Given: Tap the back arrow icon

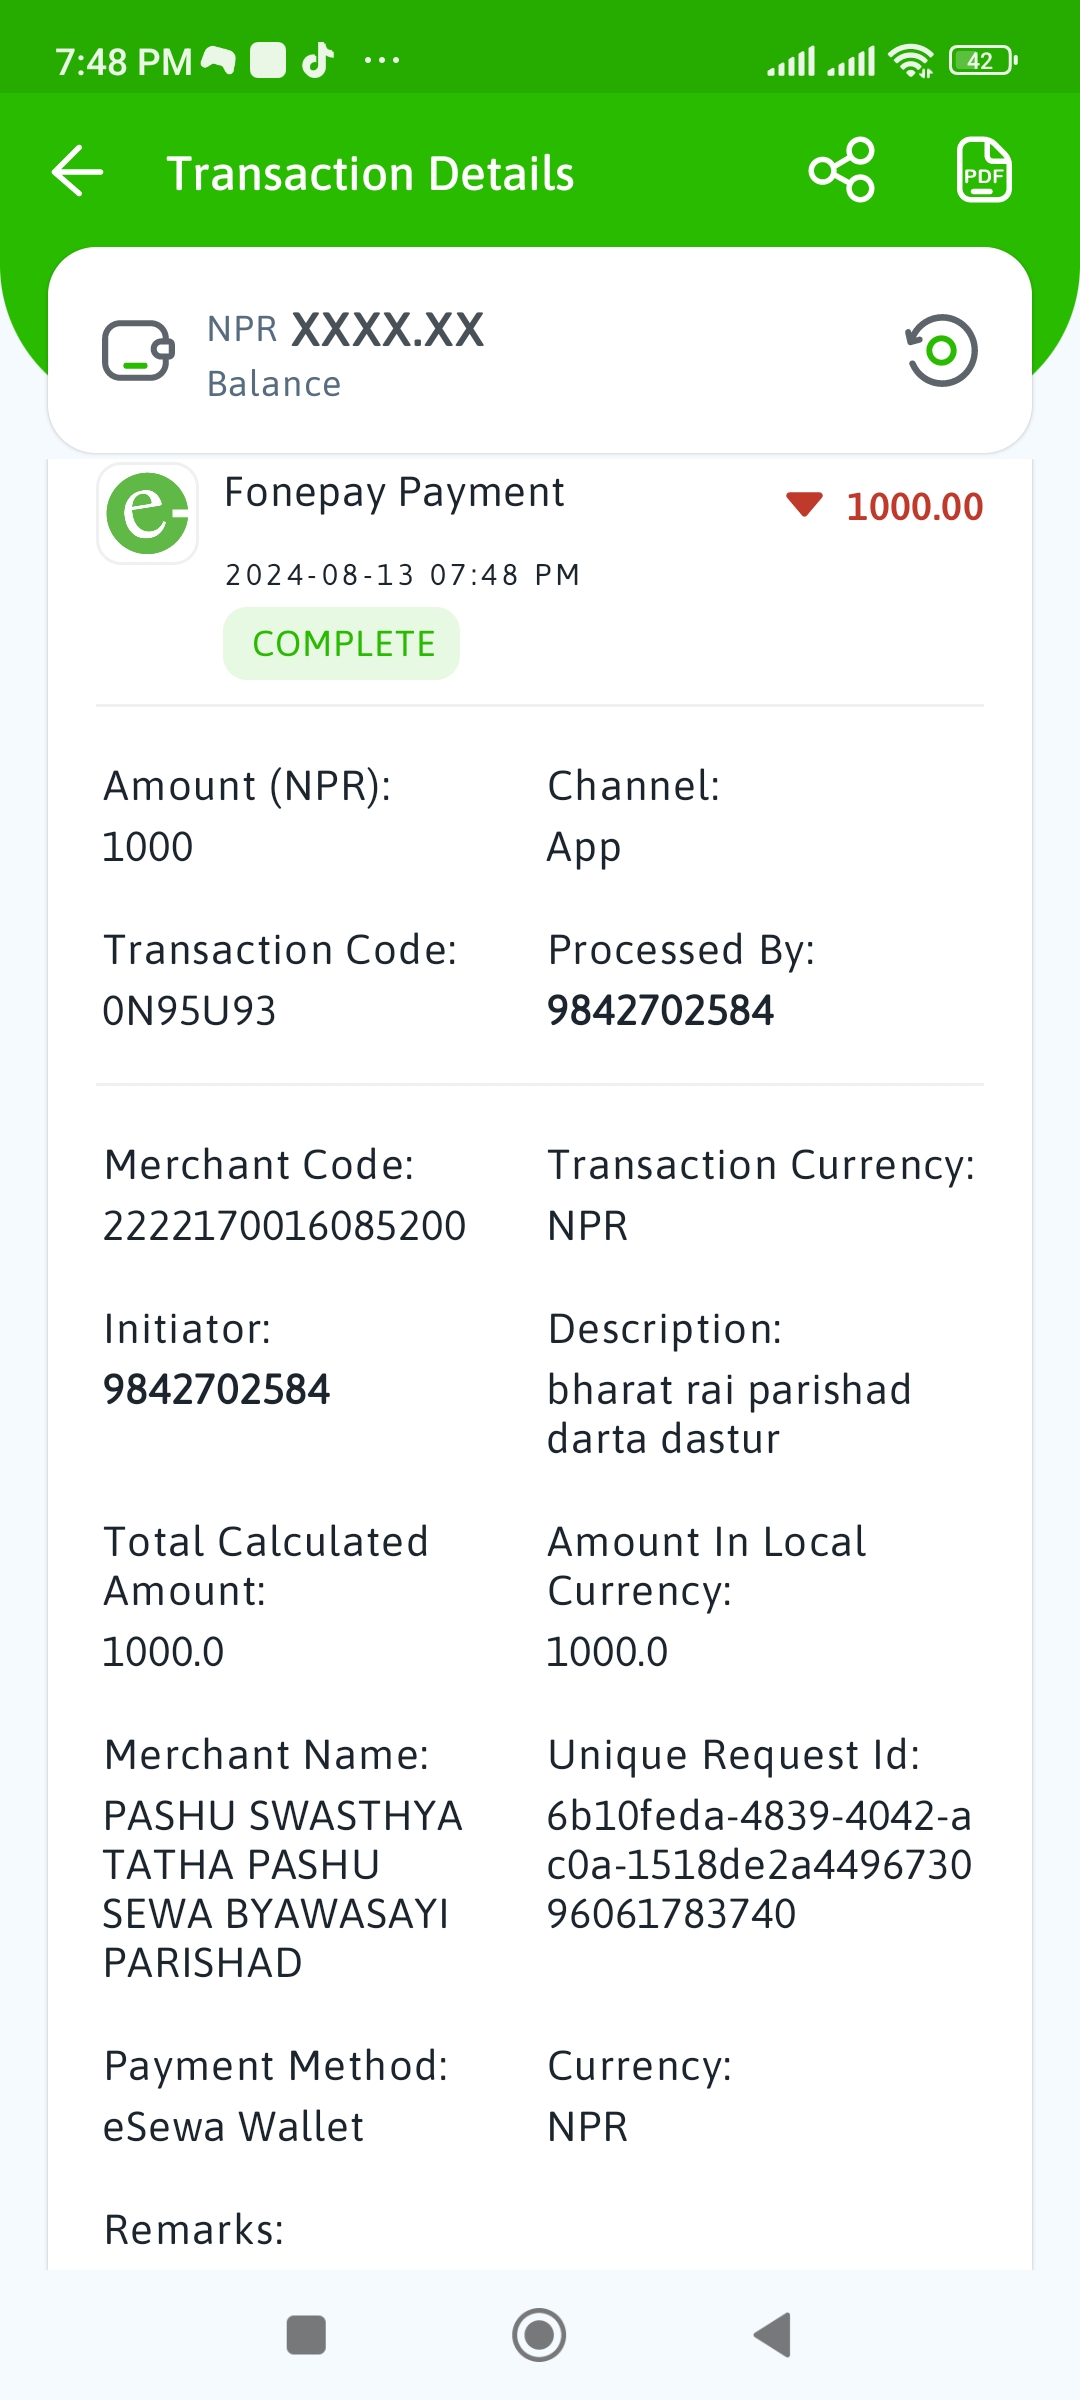Looking at the screenshot, I should pyautogui.click(x=78, y=171).
